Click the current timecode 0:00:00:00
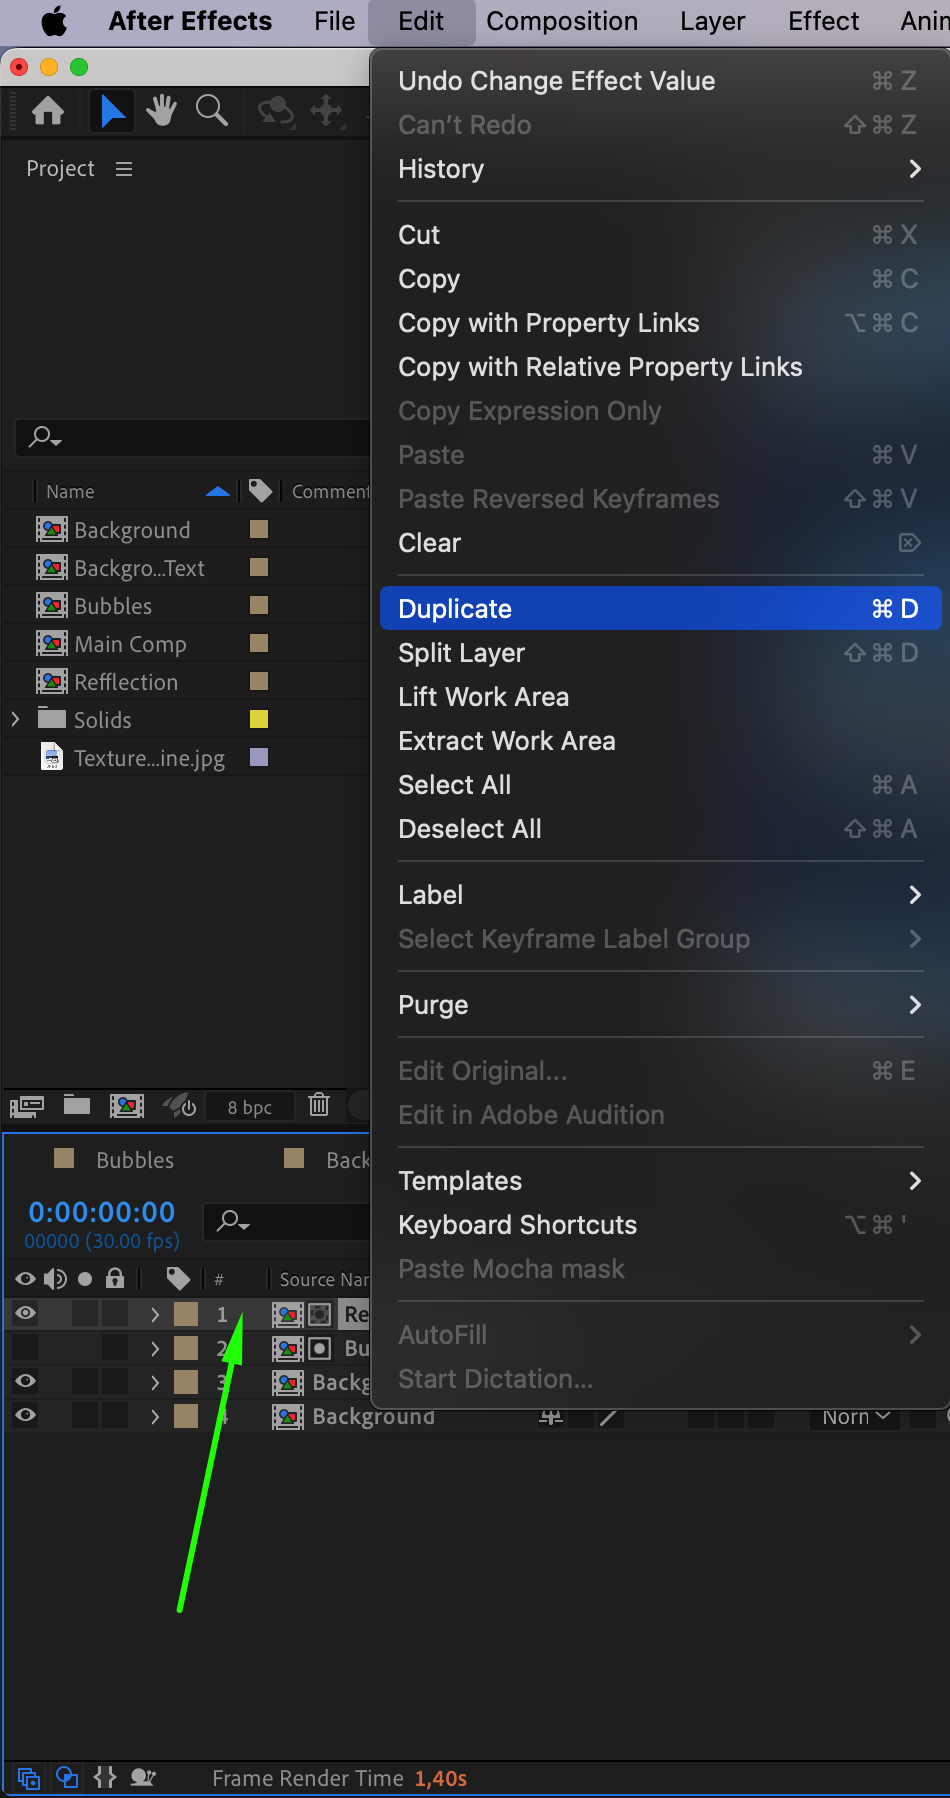The width and height of the screenshot is (950, 1798). [x=102, y=1212]
